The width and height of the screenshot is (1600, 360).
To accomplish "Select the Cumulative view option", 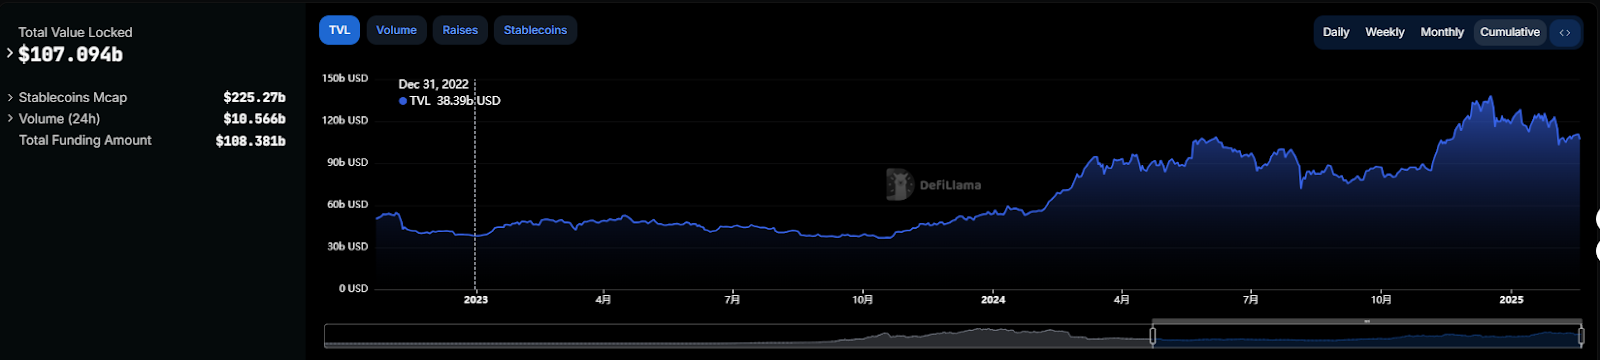I will 1510,32.
